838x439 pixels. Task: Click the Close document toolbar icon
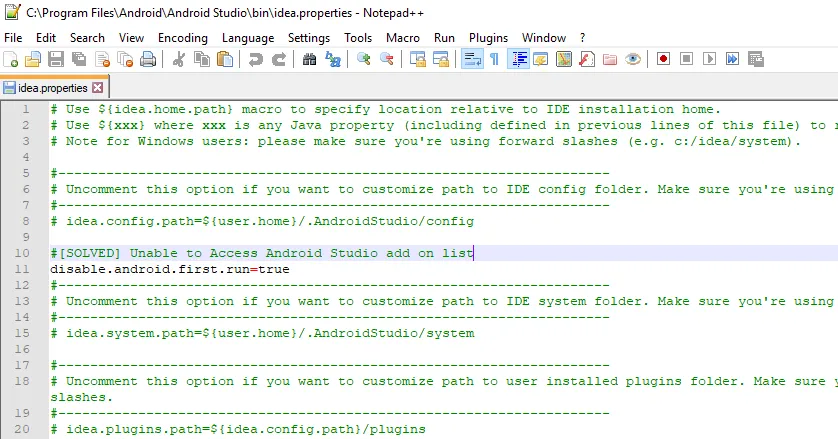[x=102, y=59]
